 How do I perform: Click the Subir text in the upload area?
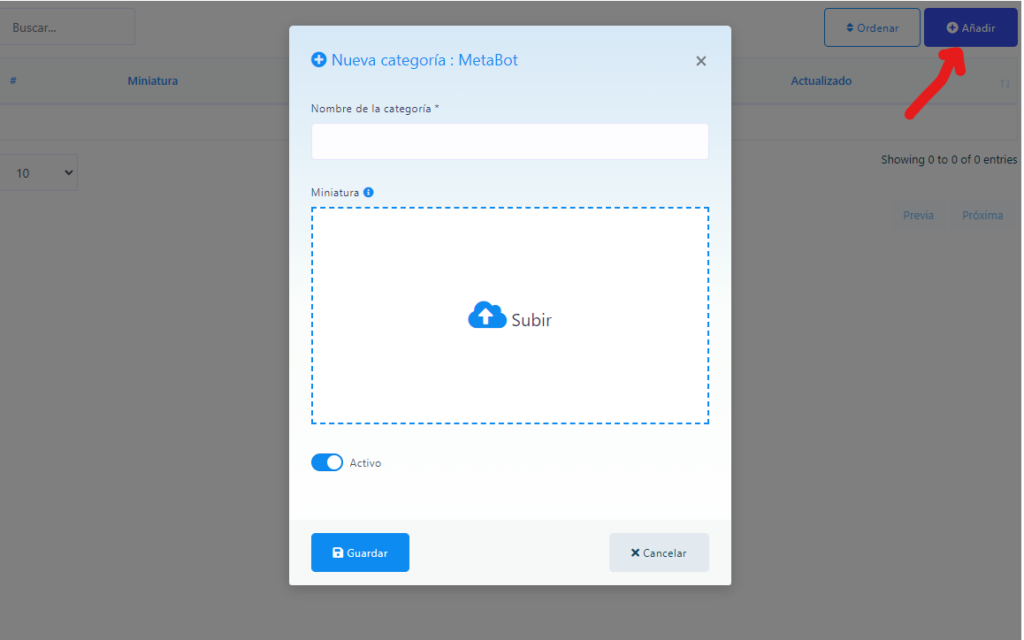[532, 320]
